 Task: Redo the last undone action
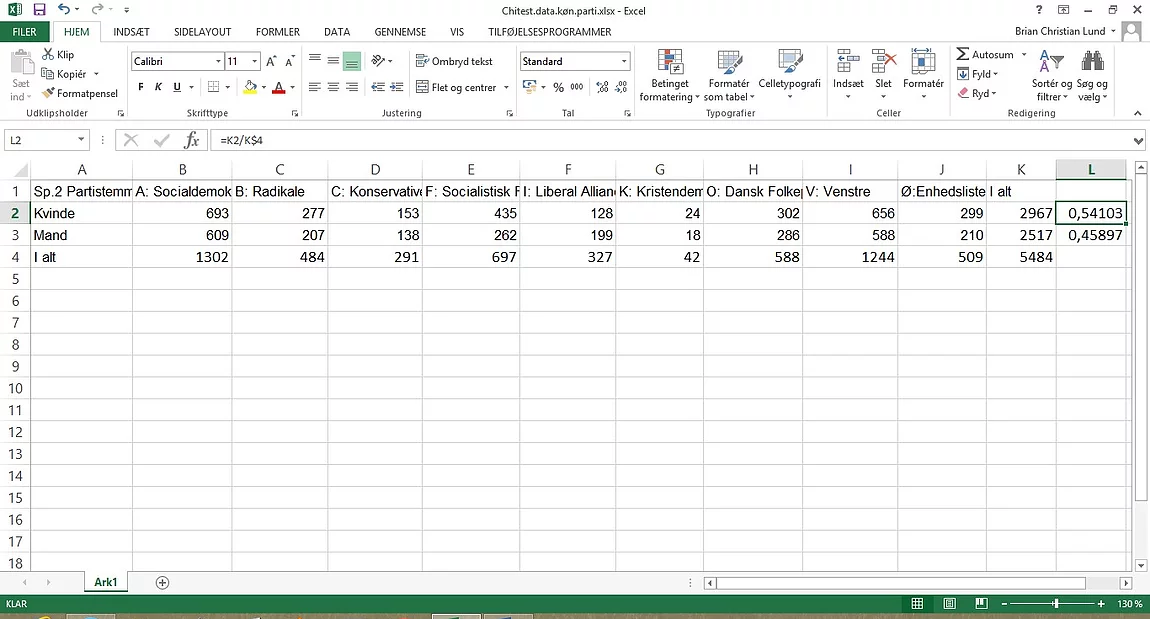point(97,10)
